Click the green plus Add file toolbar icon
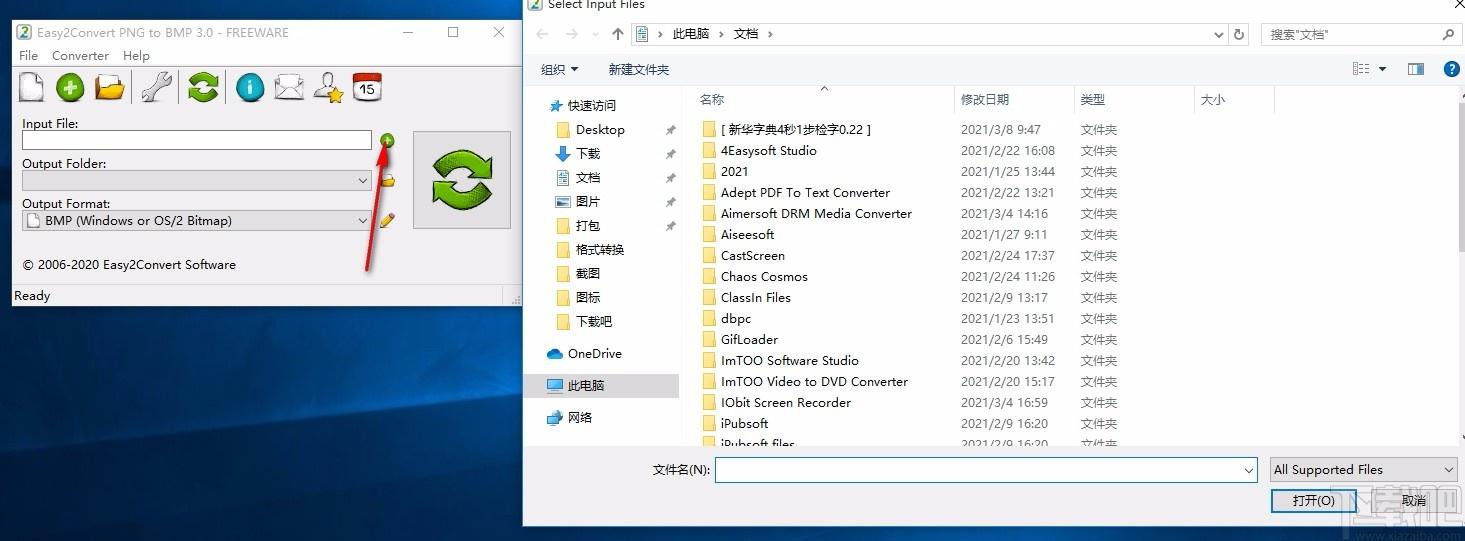Screen dimensions: 1465x541 click(70, 88)
